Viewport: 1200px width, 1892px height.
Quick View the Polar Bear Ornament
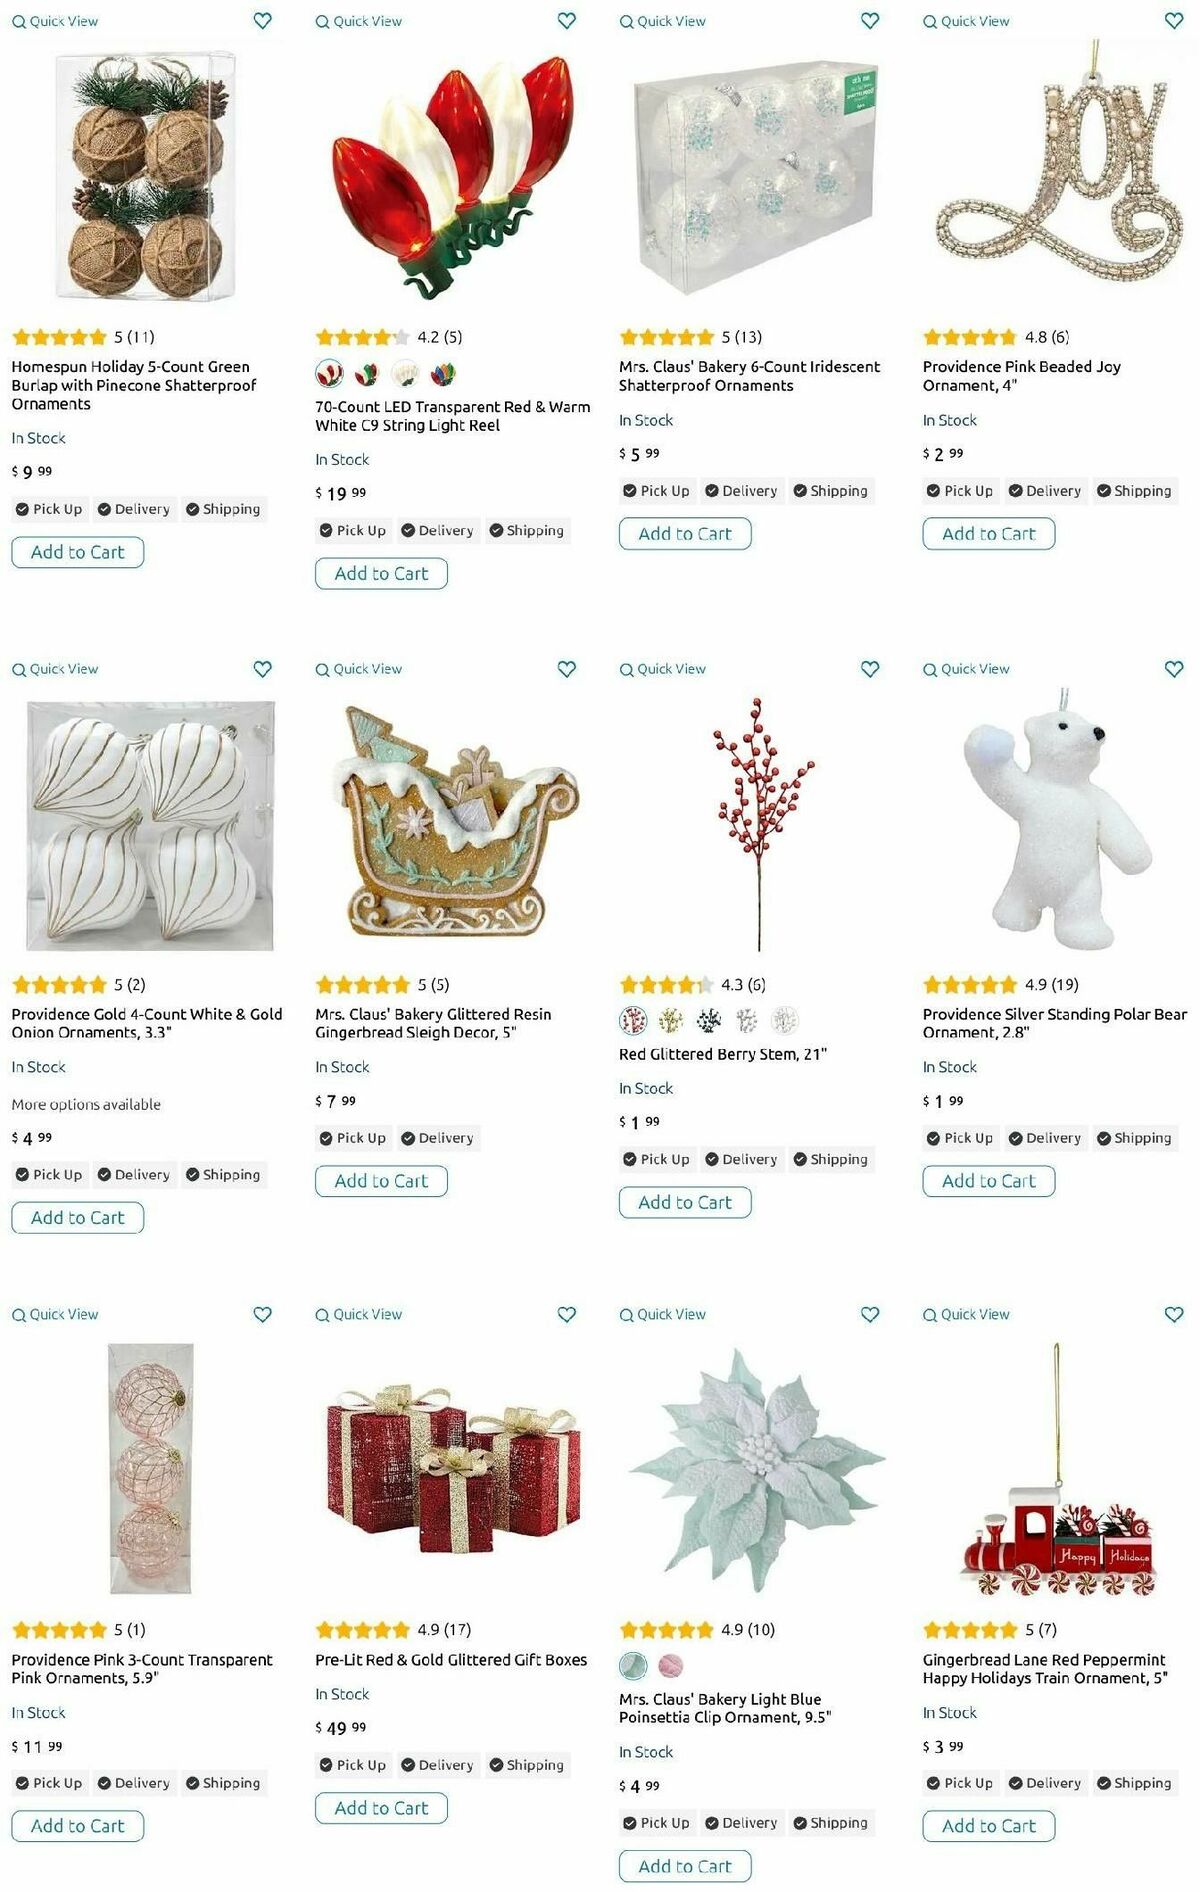pos(966,669)
